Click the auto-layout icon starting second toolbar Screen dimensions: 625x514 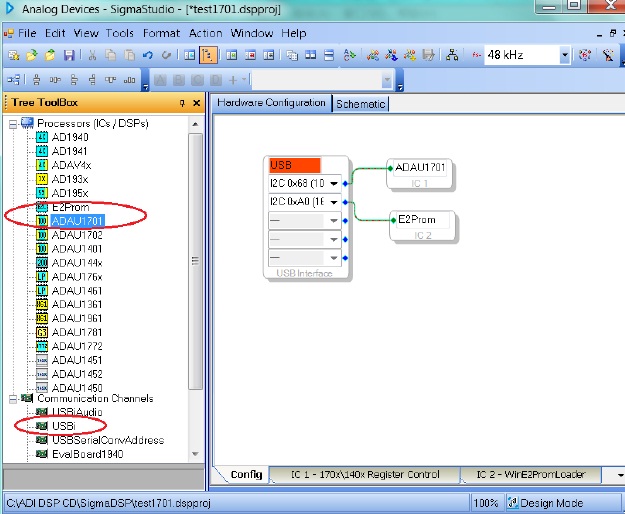tap(14, 80)
